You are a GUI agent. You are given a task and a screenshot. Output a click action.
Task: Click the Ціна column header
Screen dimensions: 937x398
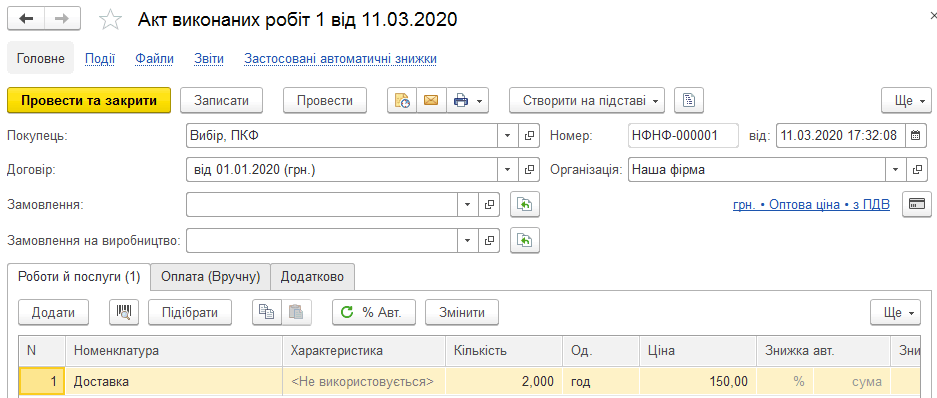click(699, 351)
